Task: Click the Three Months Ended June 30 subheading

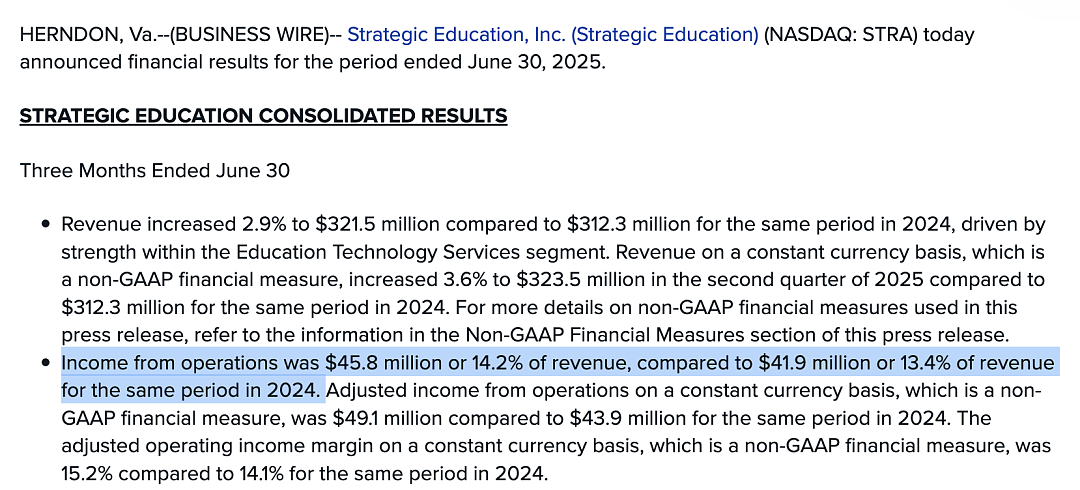Action: pos(154,170)
